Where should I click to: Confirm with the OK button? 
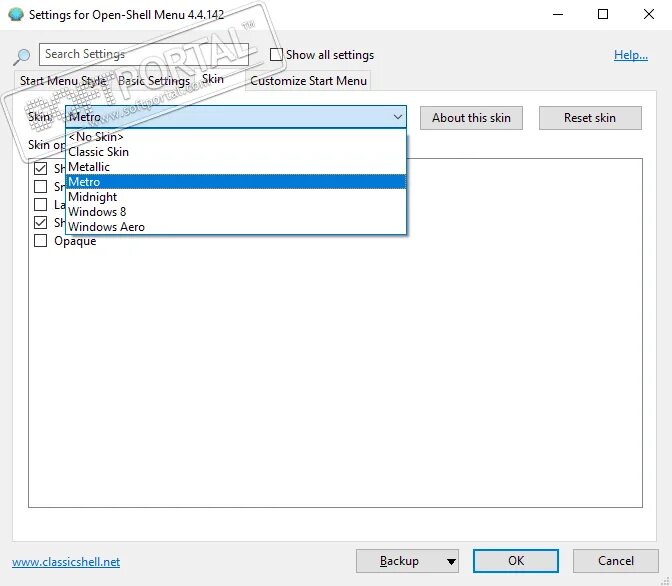pyautogui.click(x=516, y=561)
